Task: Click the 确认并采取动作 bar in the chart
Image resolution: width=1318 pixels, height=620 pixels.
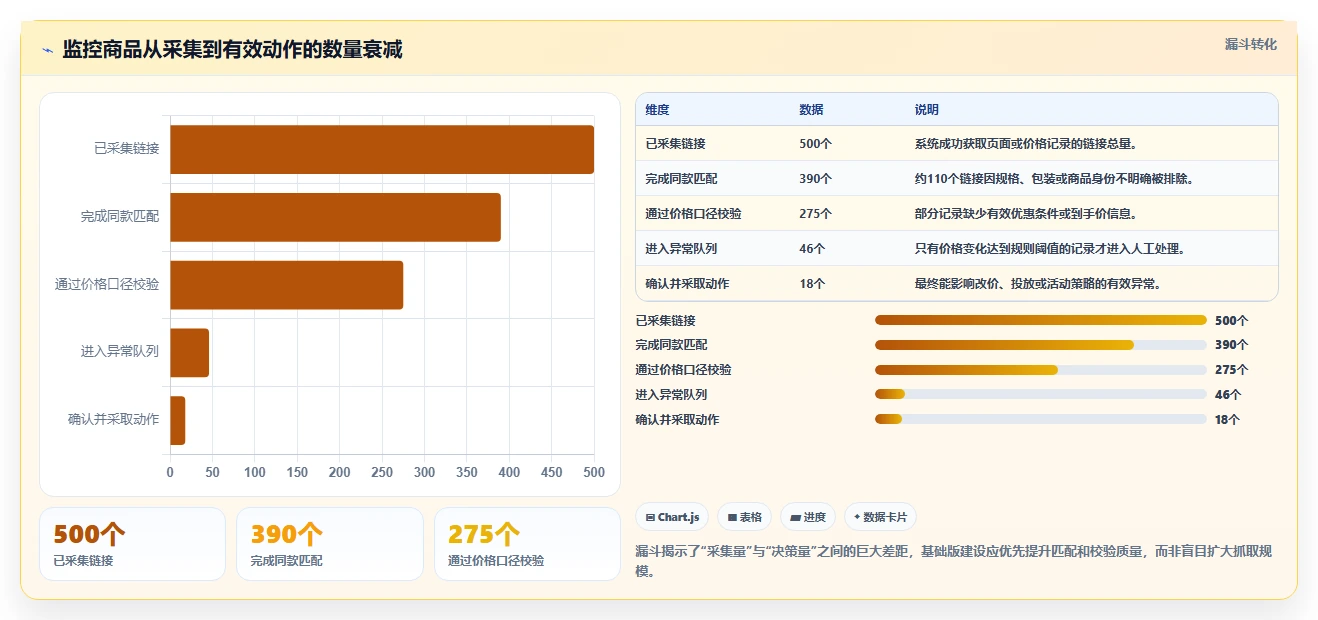Action: click(x=177, y=420)
